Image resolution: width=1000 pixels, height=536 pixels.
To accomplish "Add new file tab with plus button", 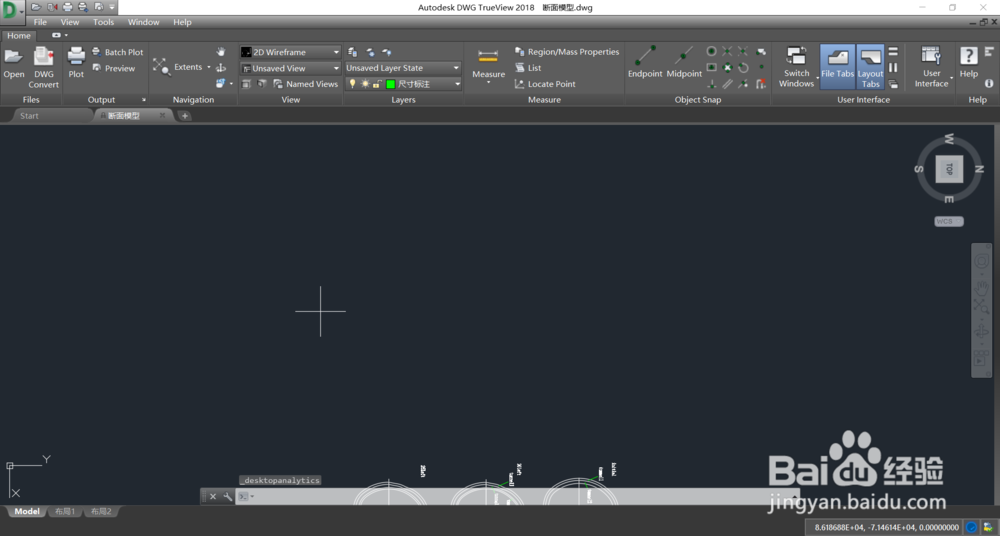I will 184,115.
